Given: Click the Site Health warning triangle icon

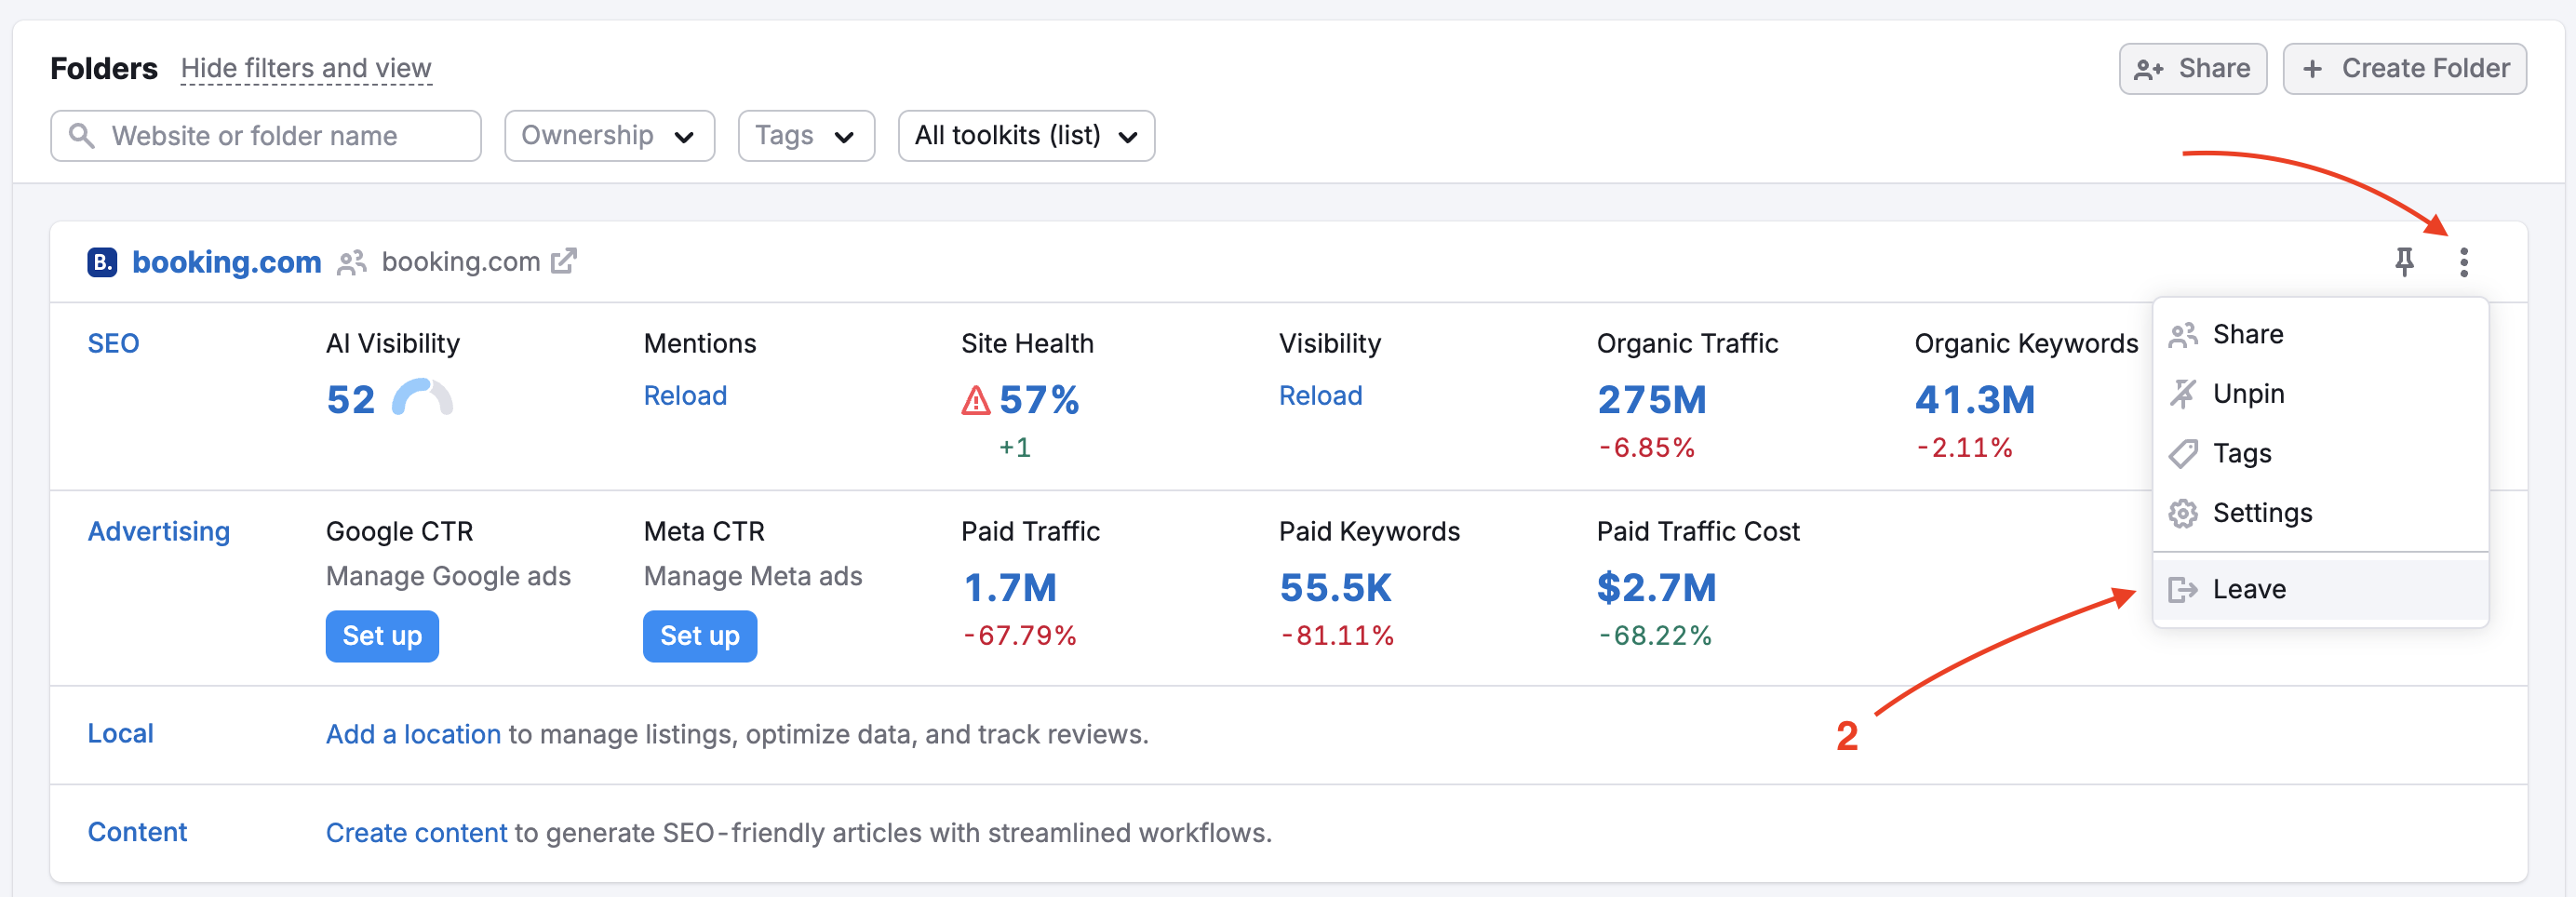Looking at the screenshot, I should pos(975,401).
